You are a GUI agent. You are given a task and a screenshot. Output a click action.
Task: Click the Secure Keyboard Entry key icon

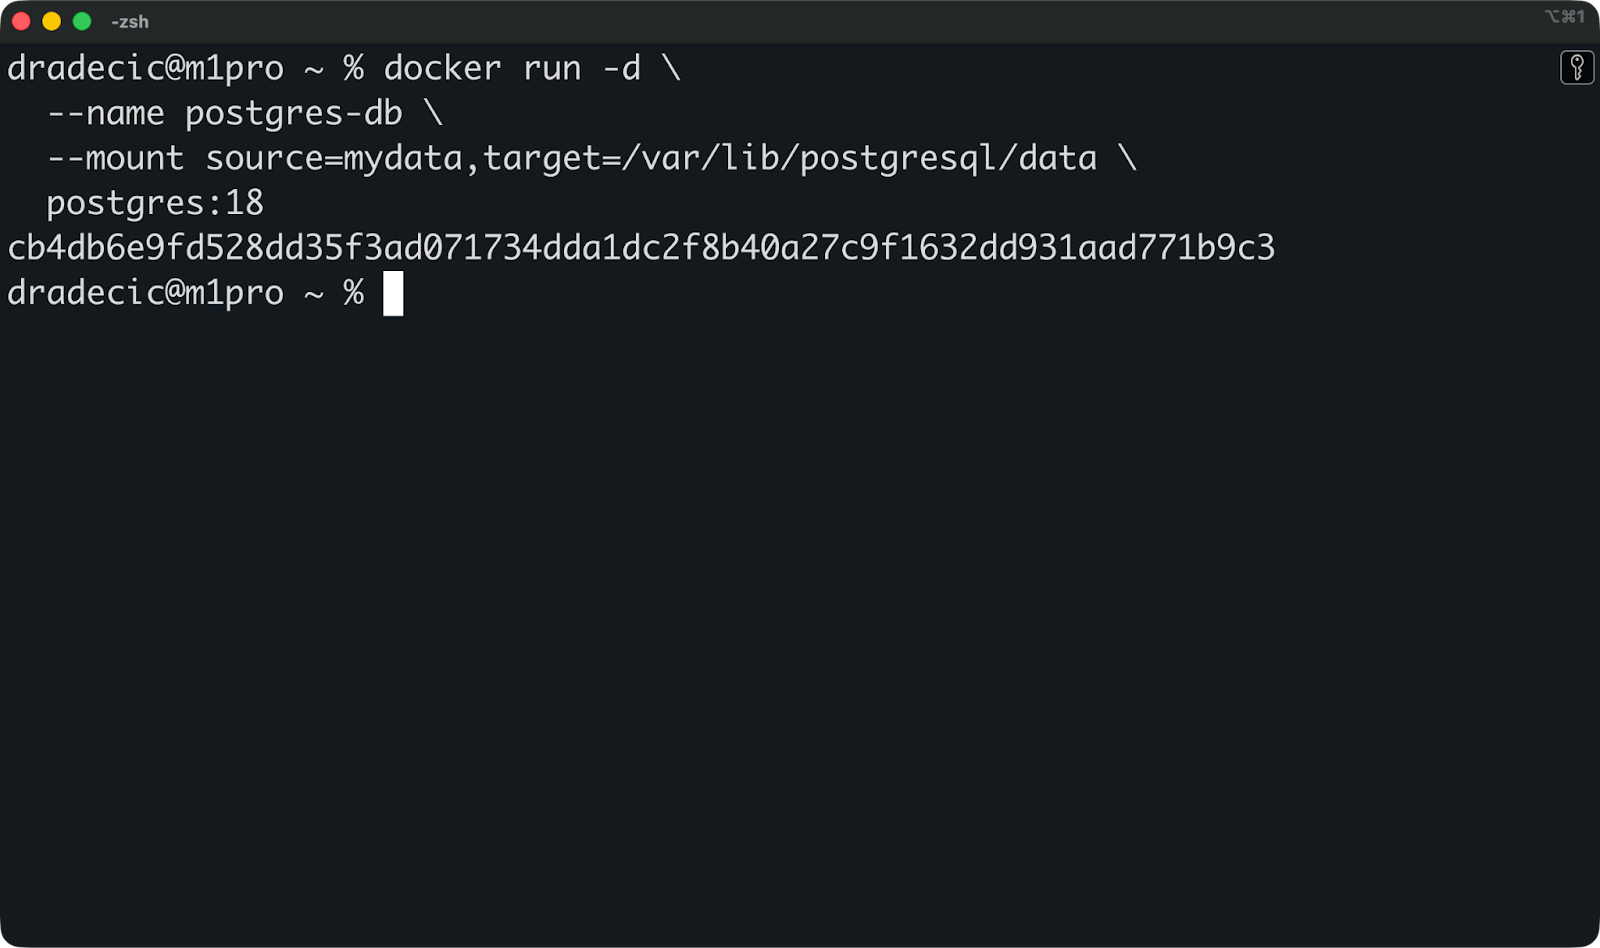coord(1578,66)
